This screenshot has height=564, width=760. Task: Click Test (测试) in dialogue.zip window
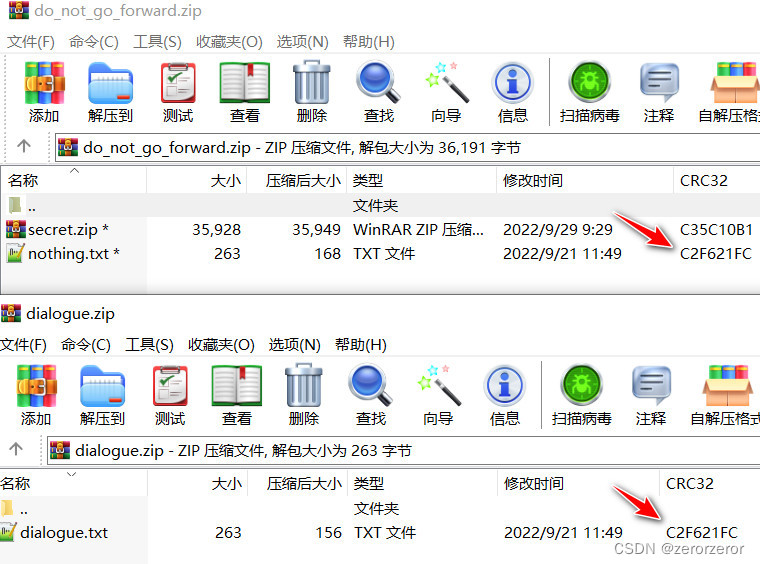pyautogui.click(x=170, y=395)
